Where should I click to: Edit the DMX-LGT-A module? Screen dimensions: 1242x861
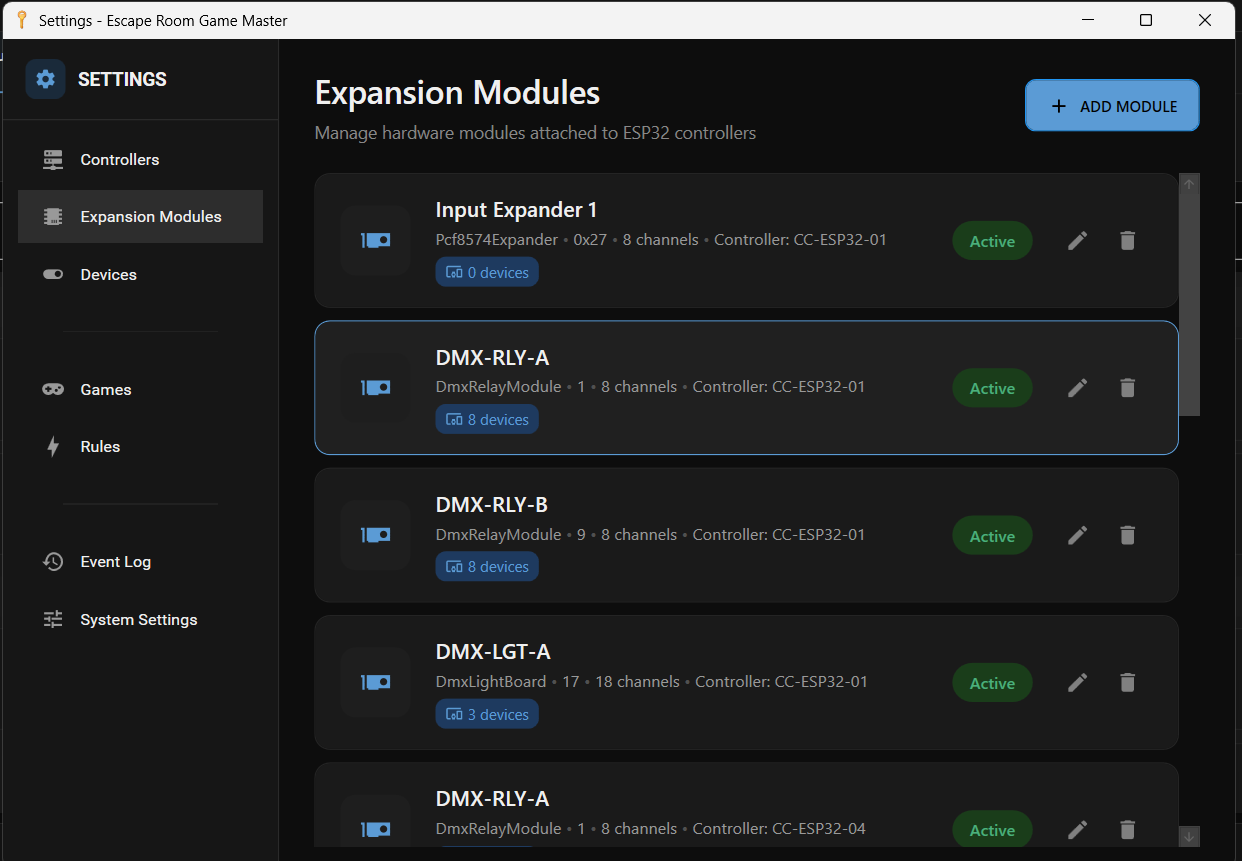click(x=1077, y=683)
